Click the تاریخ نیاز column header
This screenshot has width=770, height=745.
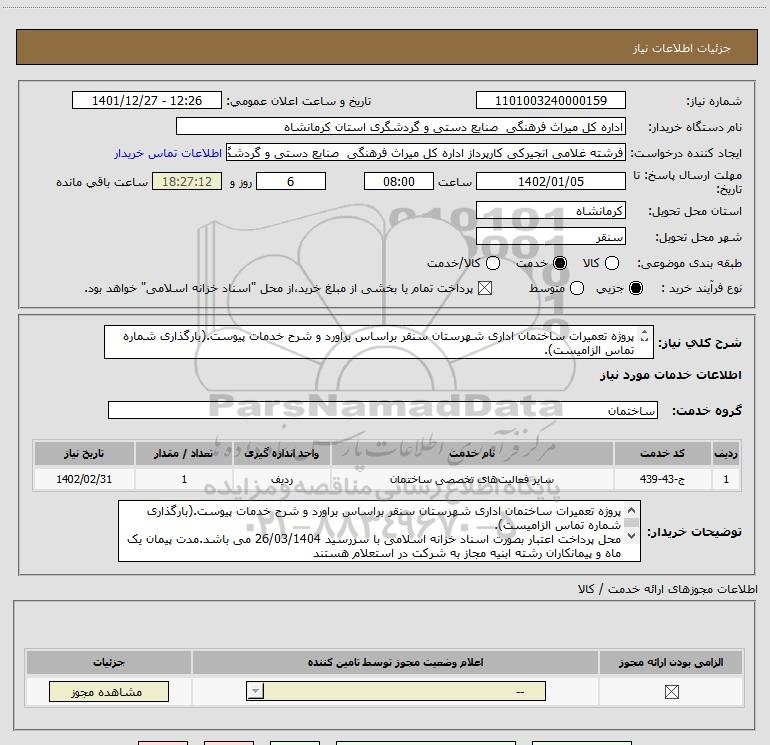(x=84, y=453)
